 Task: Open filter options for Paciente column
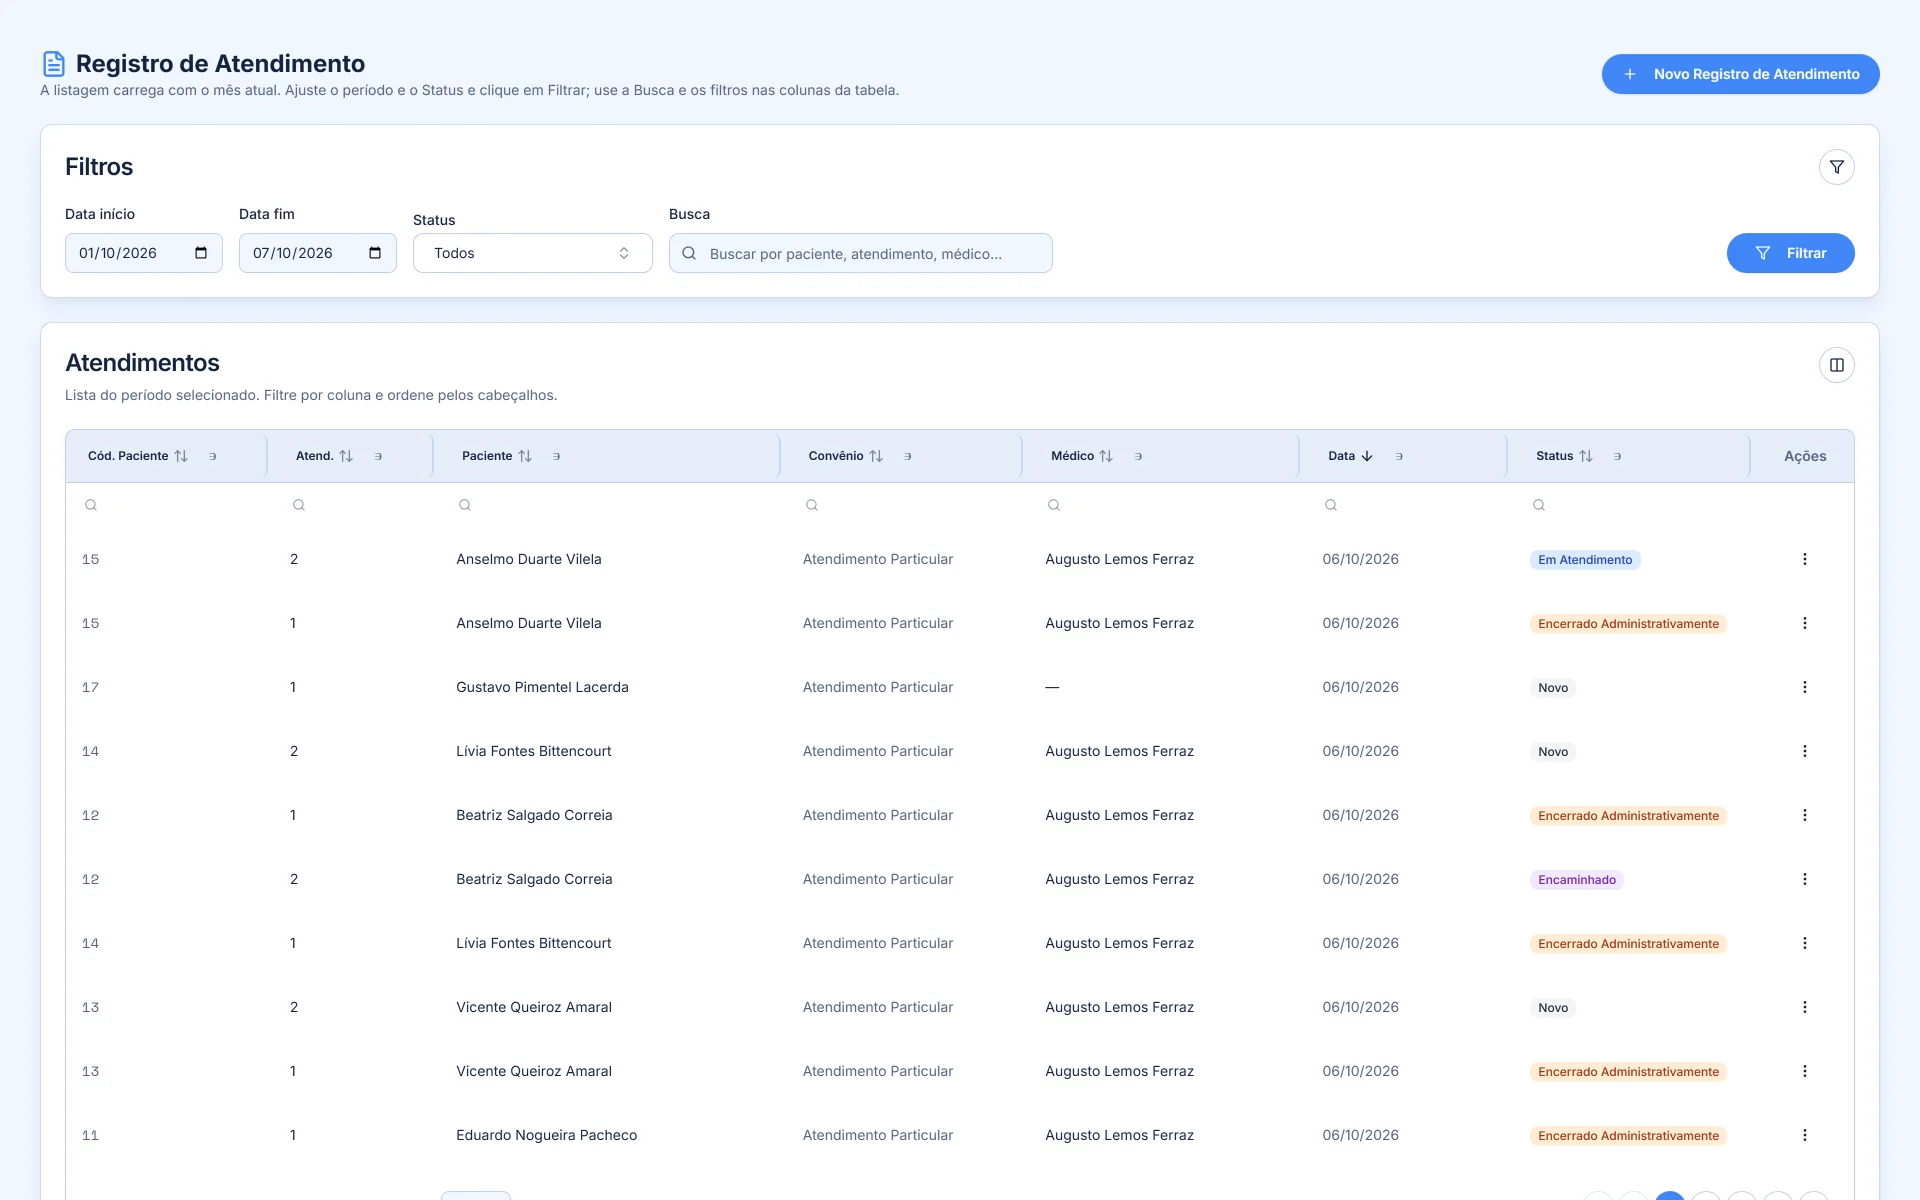pos(557,456)
